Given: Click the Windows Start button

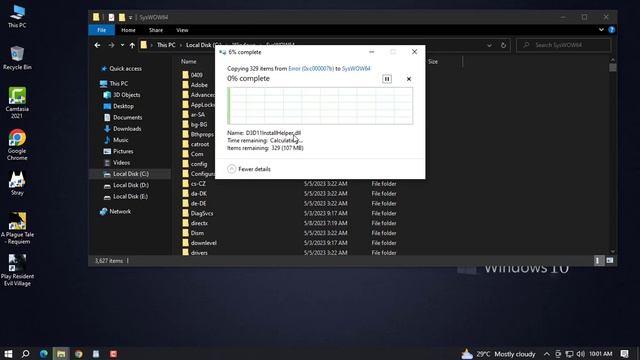Looking at the screenshot, I should click(8, 353).
